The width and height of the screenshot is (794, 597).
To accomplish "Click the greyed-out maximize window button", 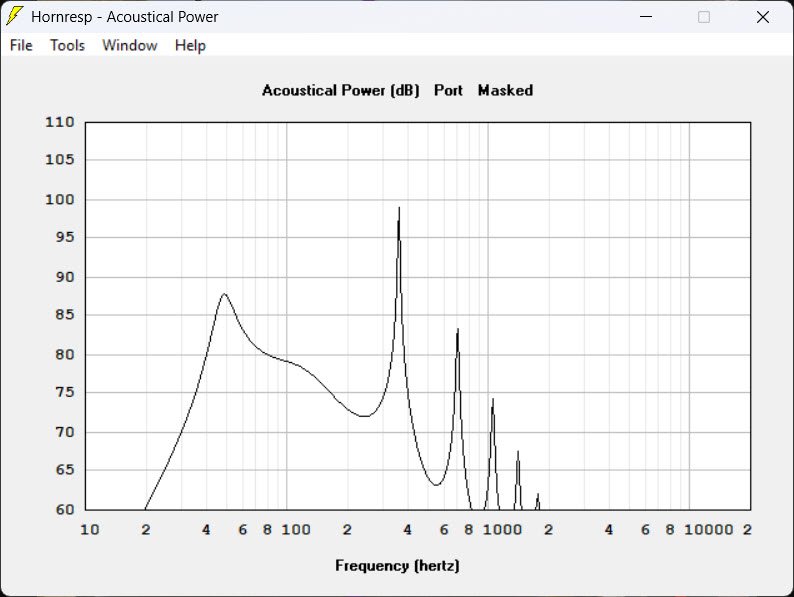I will point(704,17).
